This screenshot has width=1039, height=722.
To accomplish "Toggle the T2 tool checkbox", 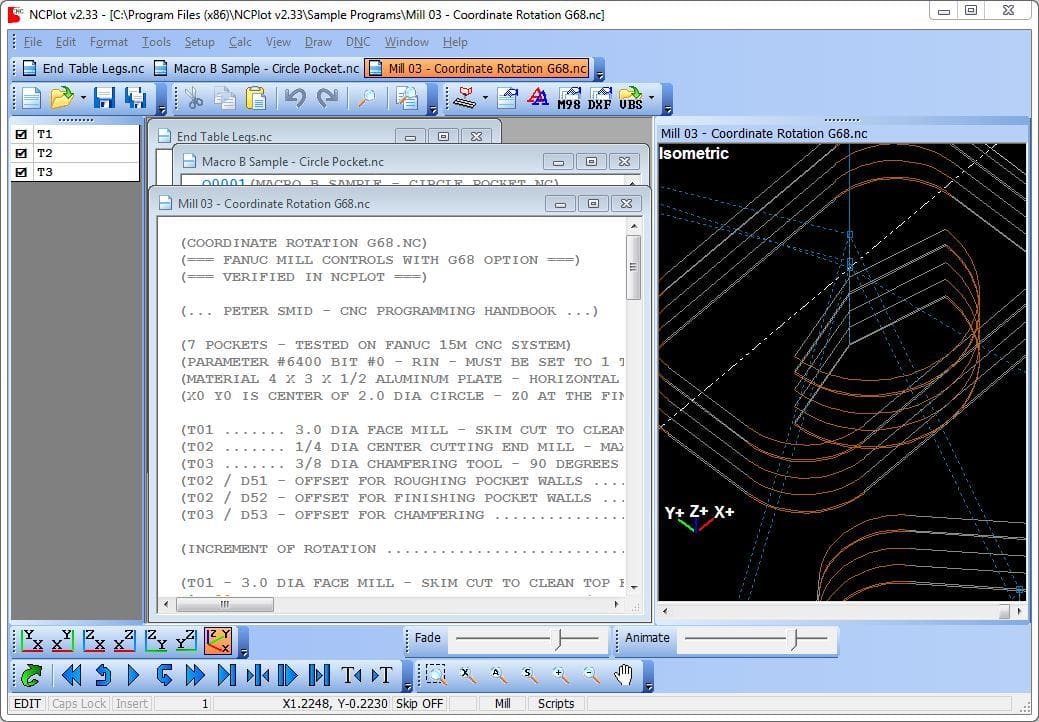I will coord(21,153).
